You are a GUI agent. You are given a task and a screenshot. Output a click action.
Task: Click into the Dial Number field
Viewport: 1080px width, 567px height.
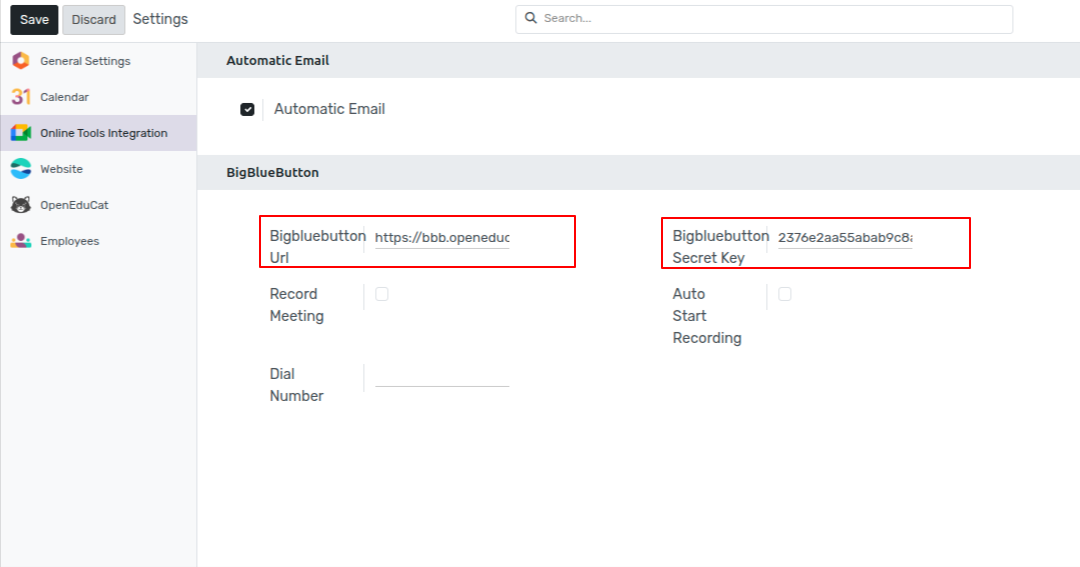pos(442,376)
